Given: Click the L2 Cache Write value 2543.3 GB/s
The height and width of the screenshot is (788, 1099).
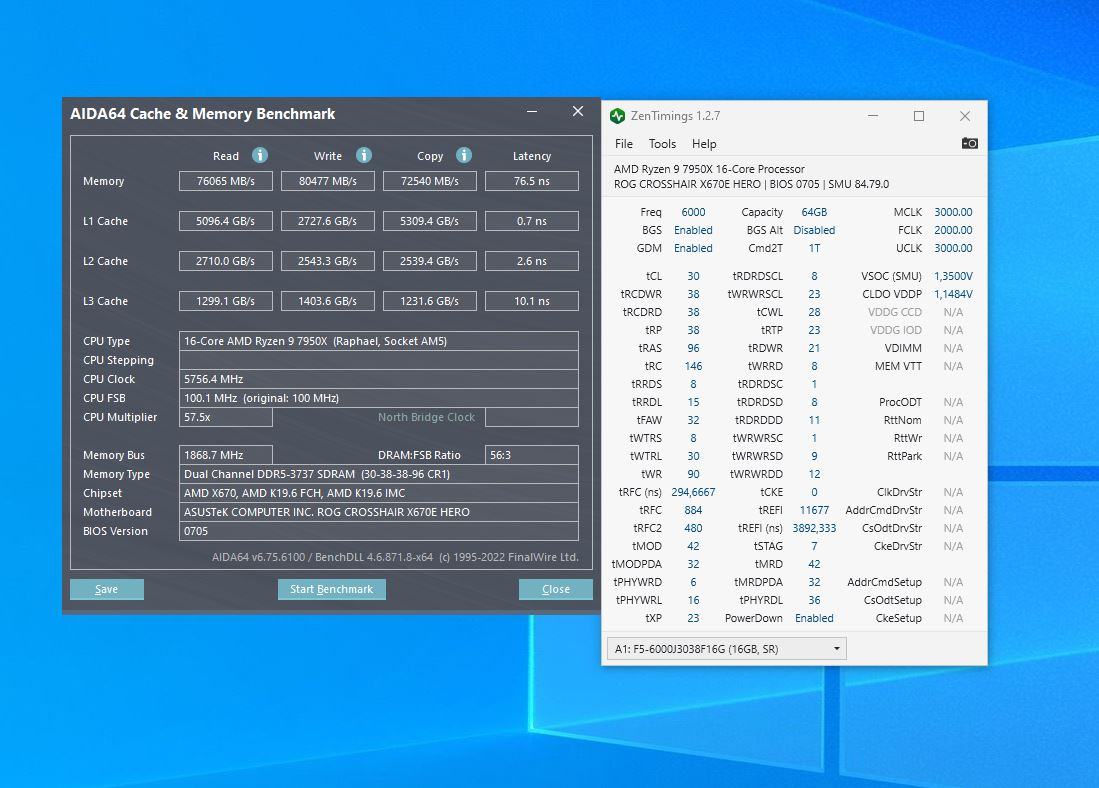Looking at the screenshot, I should tap(327, 261).
